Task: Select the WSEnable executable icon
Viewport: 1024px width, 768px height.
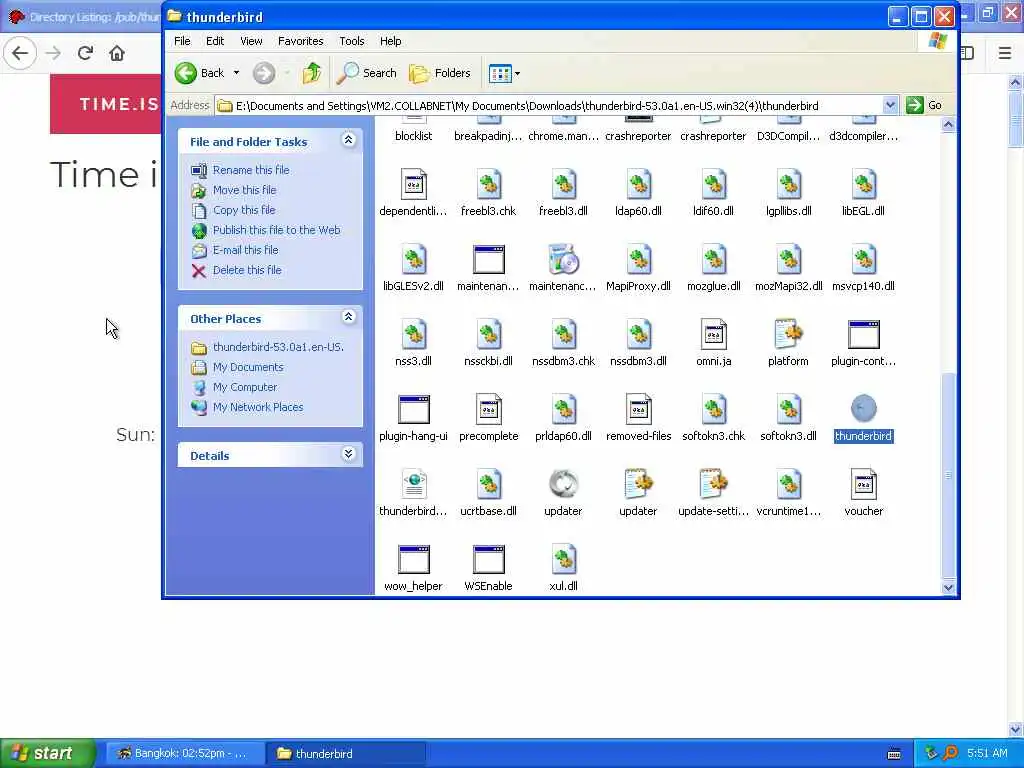Action: (488, 560)
